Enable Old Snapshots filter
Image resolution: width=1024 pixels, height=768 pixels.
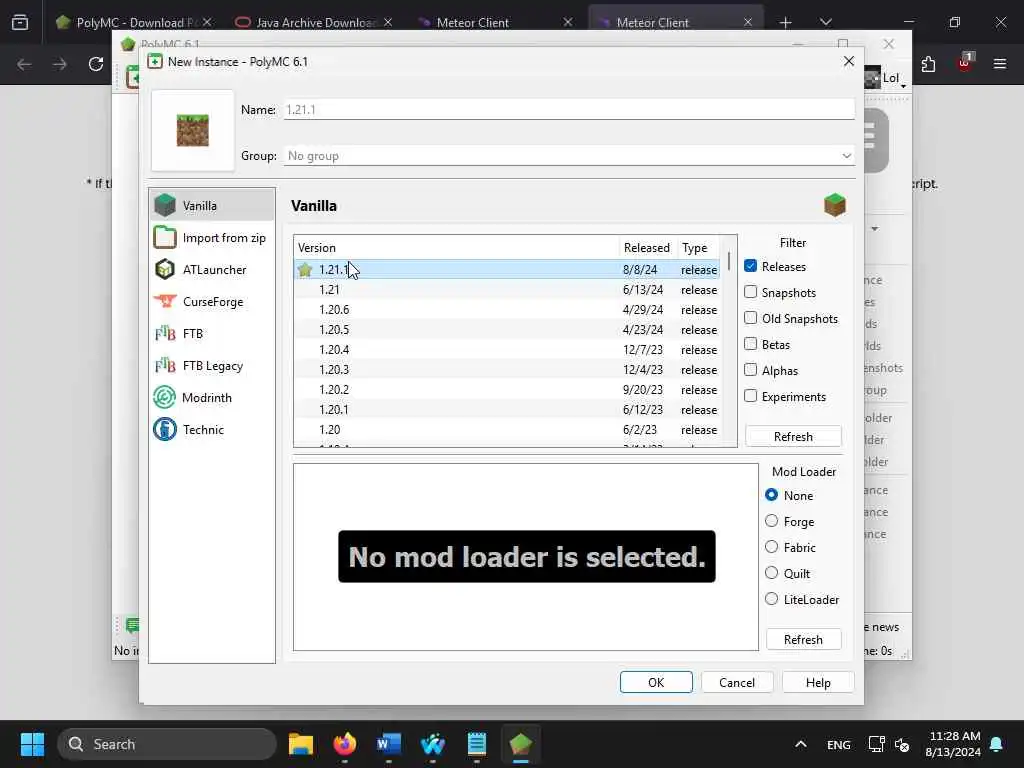click(x=750, y=318)
